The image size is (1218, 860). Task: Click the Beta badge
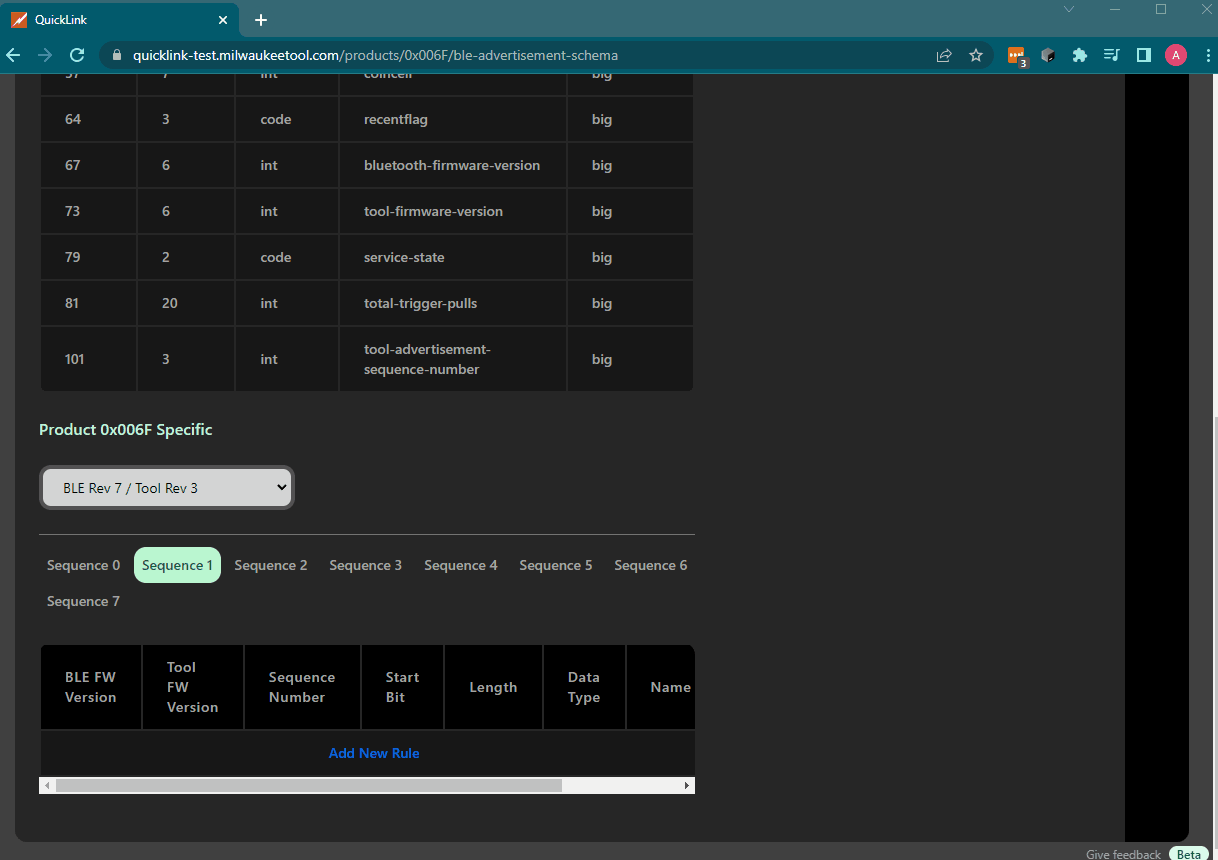[1189, 854]
